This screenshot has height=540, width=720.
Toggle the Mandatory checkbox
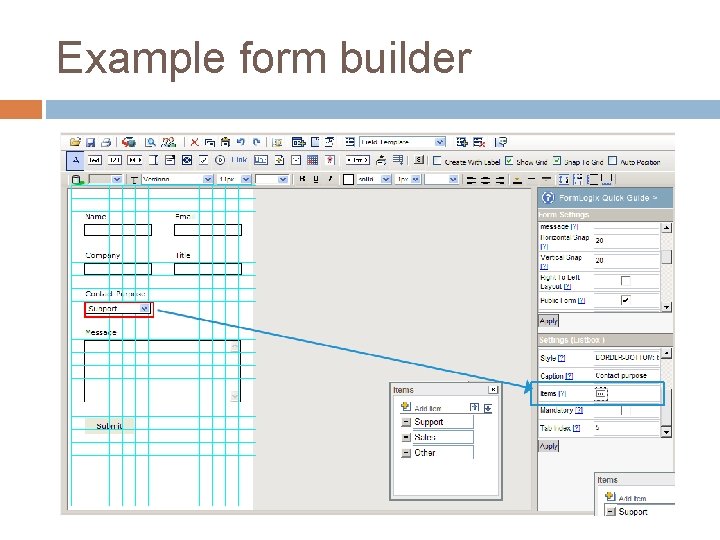tap(625, 411)
